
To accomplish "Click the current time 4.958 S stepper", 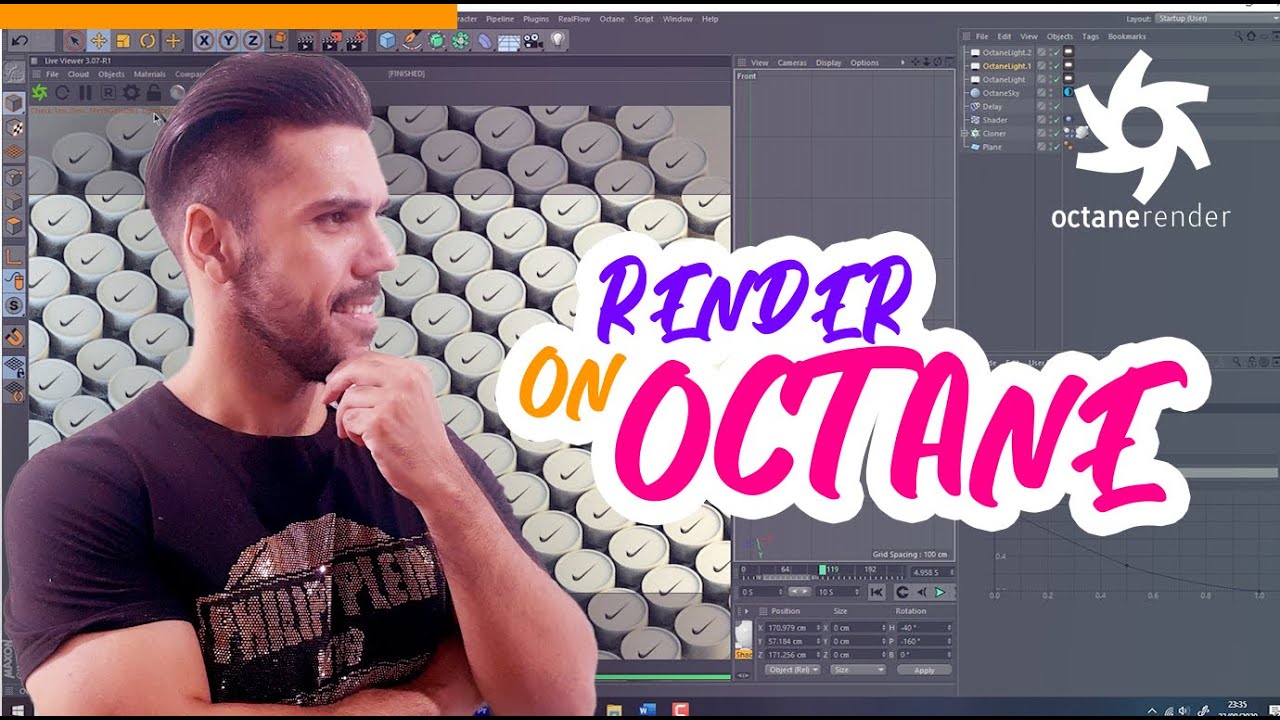I will click(x=951, y=572).
